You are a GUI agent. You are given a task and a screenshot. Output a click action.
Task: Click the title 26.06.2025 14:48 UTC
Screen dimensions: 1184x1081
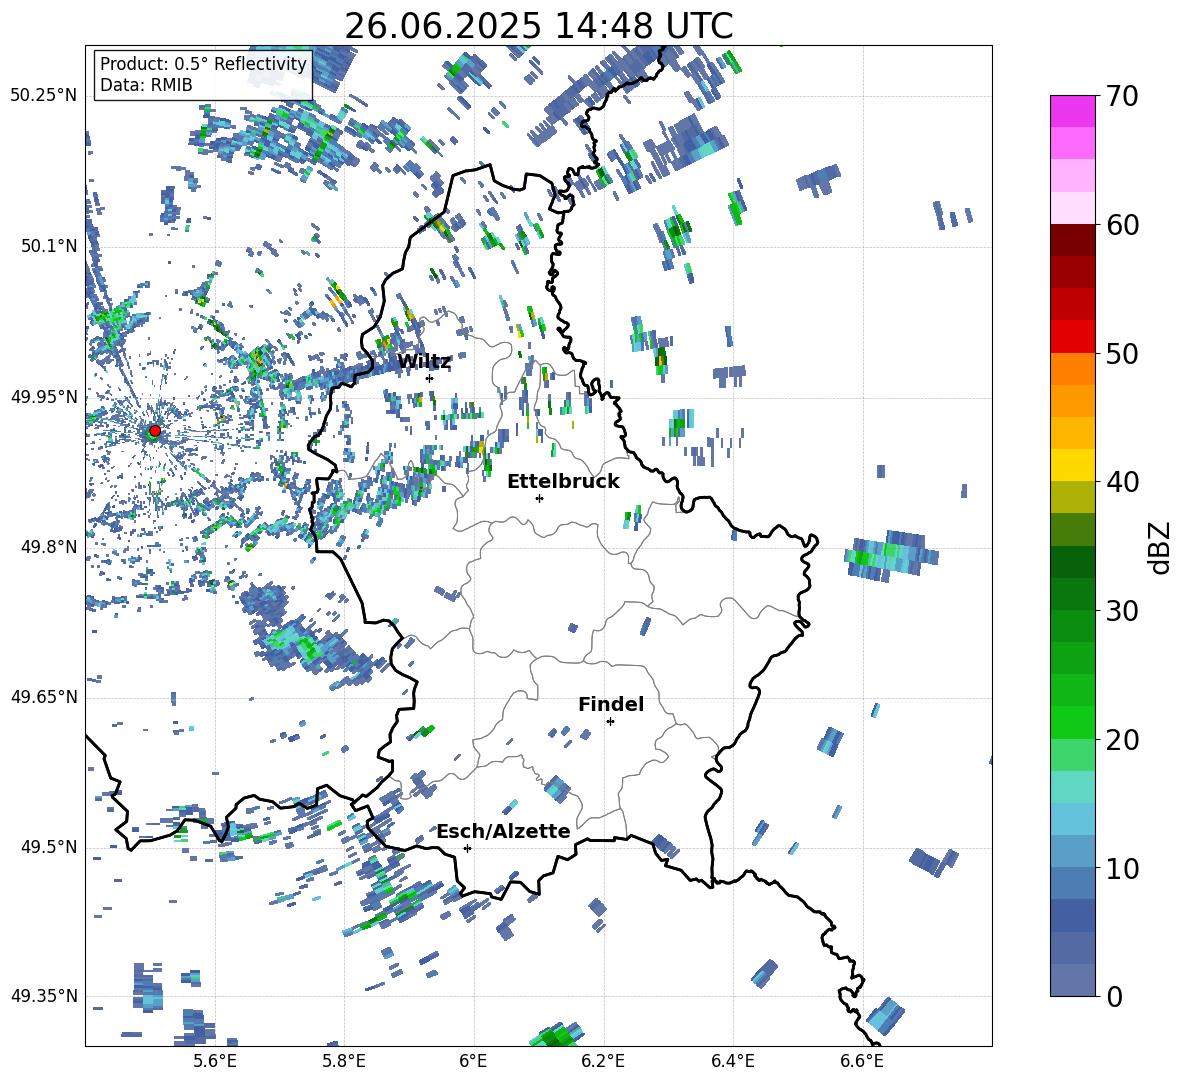coord(538,26)
